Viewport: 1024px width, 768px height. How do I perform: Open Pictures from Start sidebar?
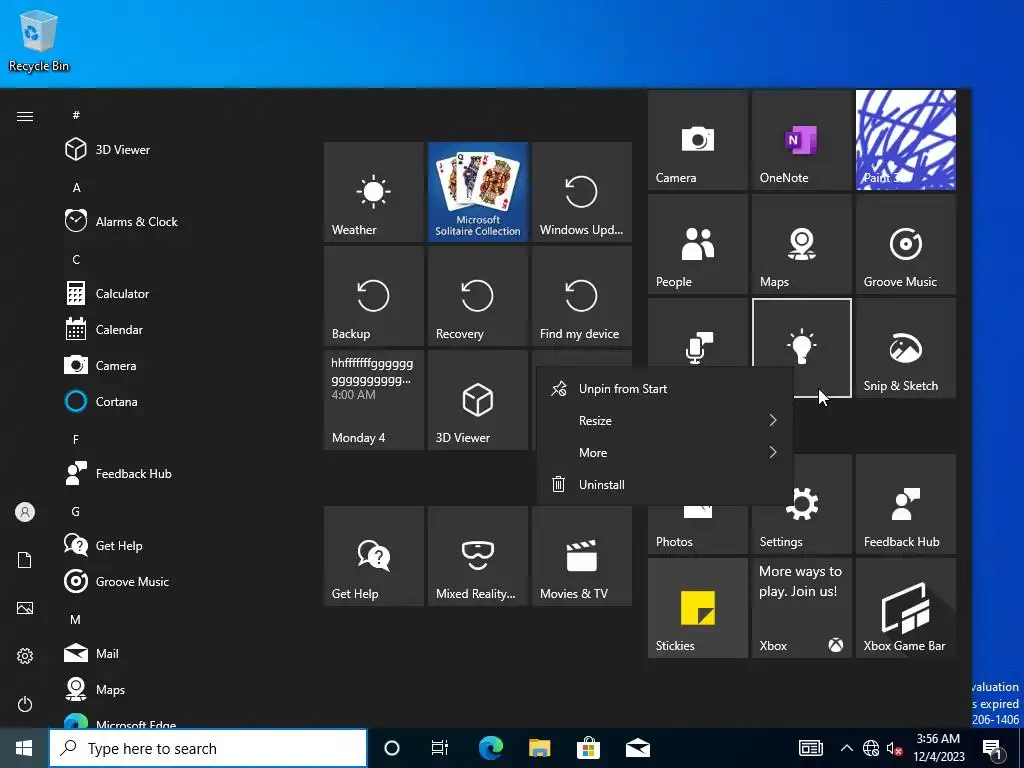click(25, 608)
